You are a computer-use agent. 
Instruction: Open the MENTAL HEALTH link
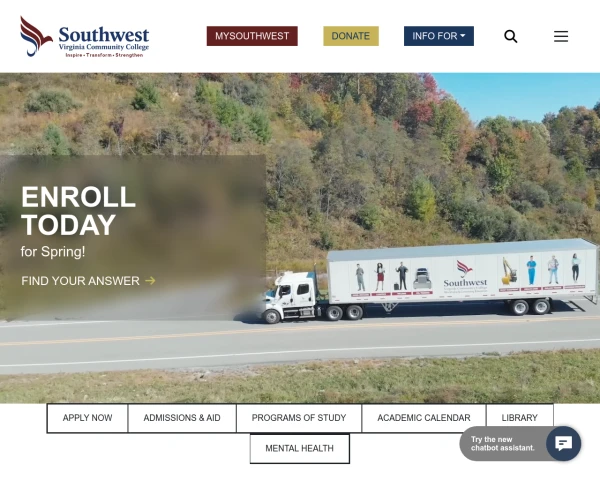point(300,448)
